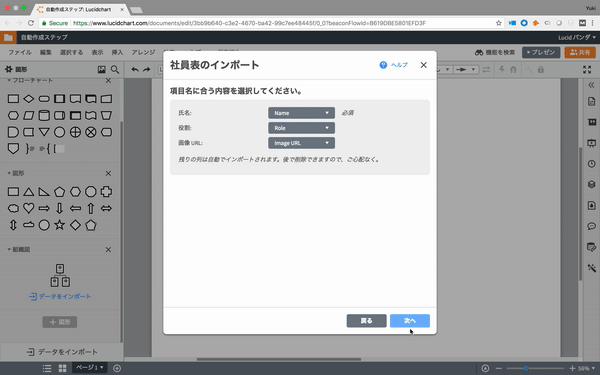Collapse the 組織図 section
Image resolution: width=600 pixels, height=375 pixels.
[9, 249]
